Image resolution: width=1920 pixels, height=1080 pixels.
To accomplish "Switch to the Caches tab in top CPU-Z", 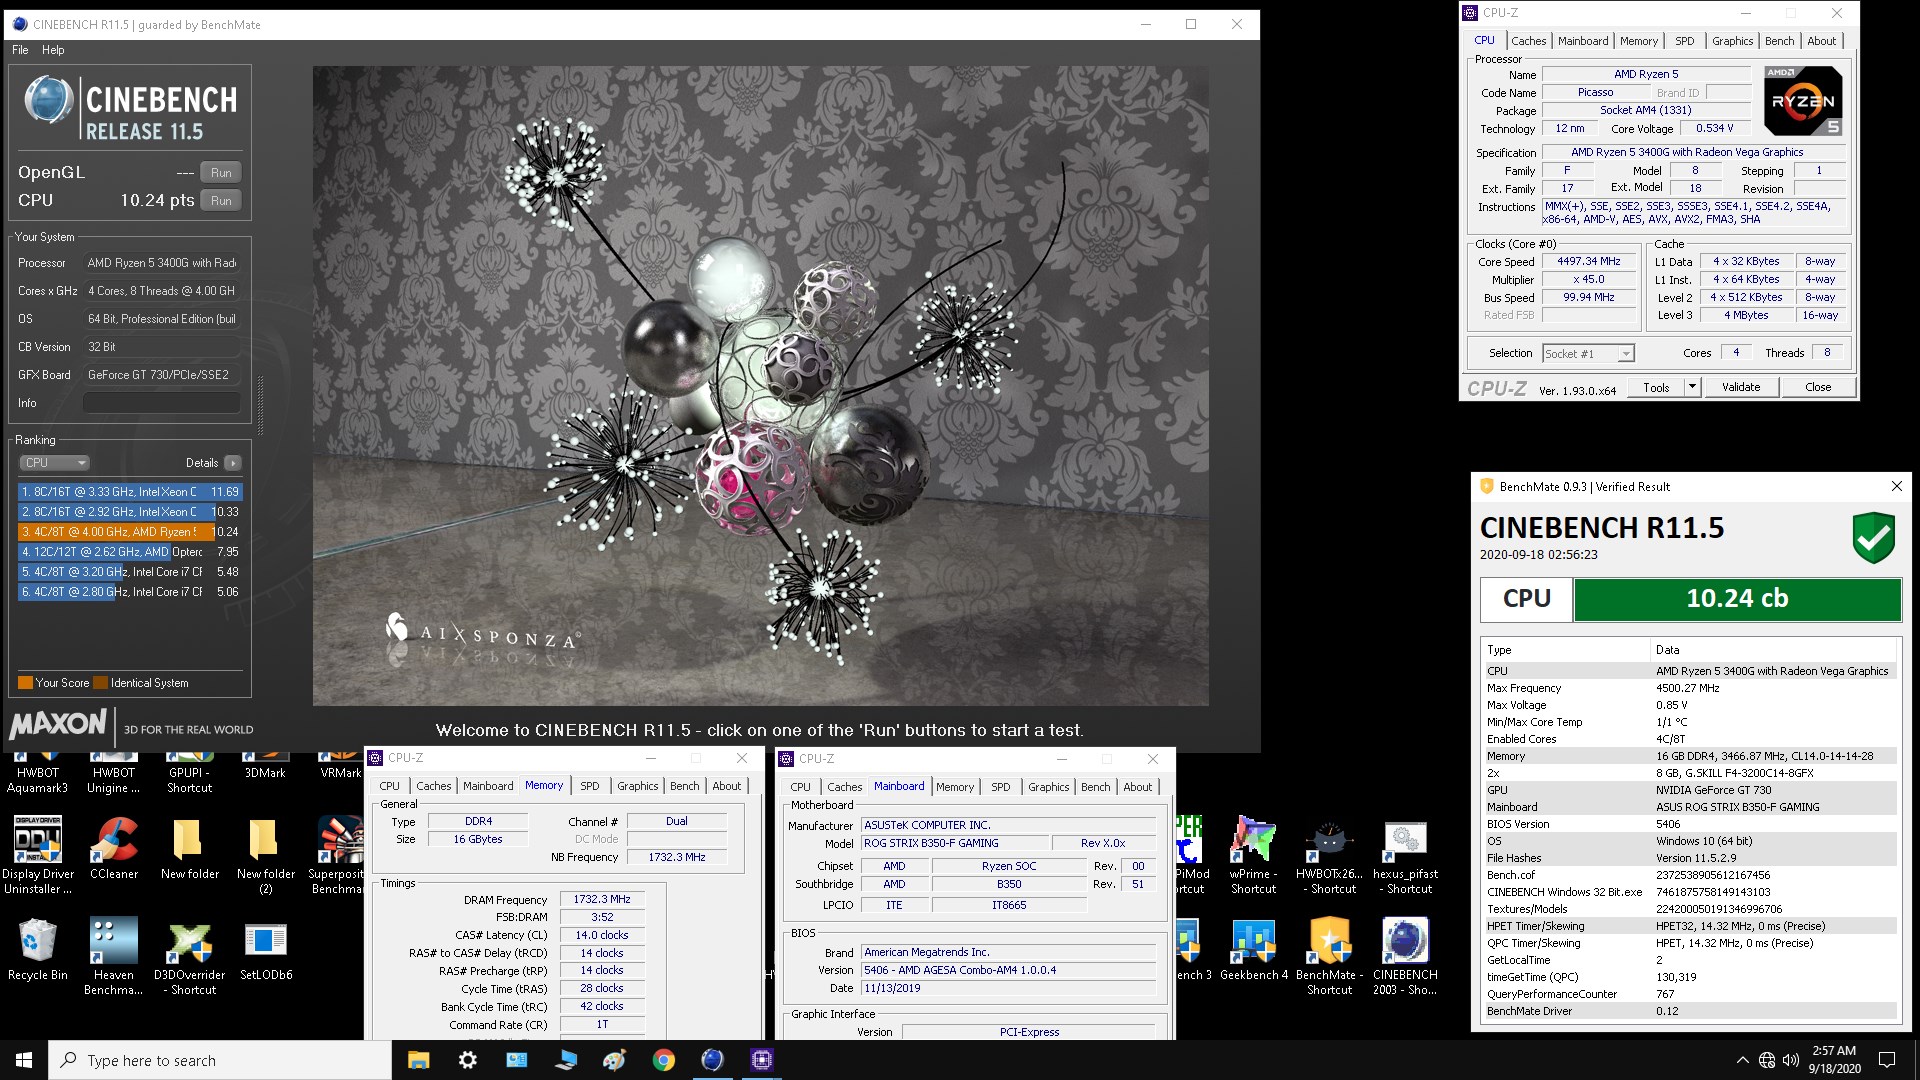I will (1528, 41).
